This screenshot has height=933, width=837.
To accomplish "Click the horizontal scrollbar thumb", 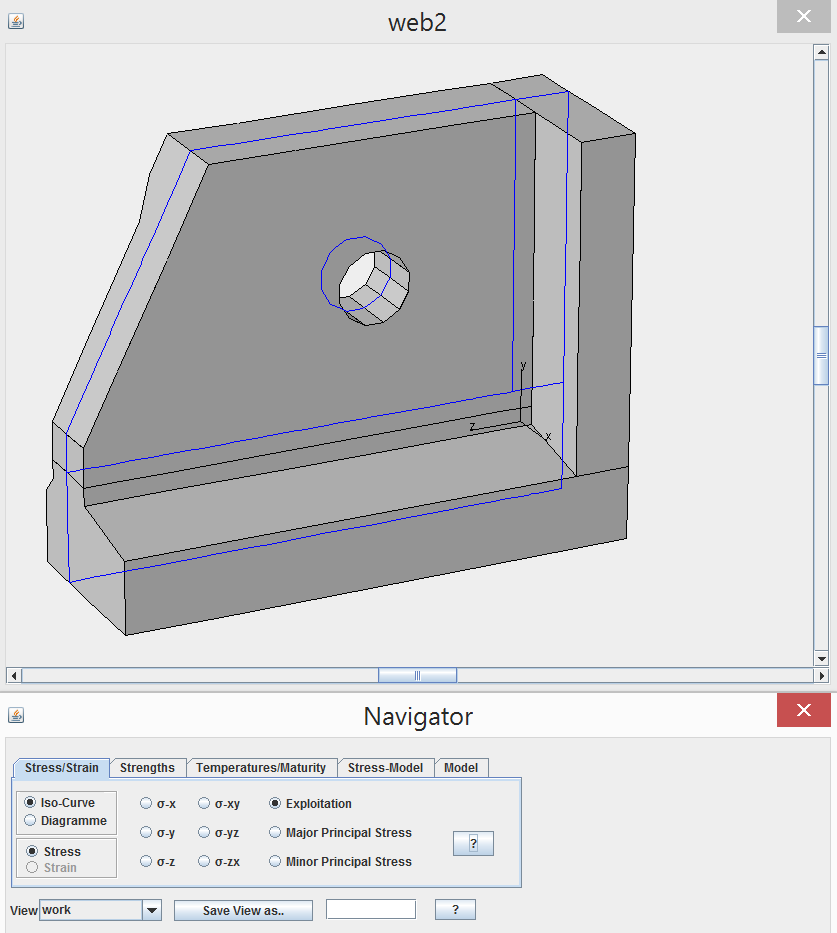I will point(417,675).
